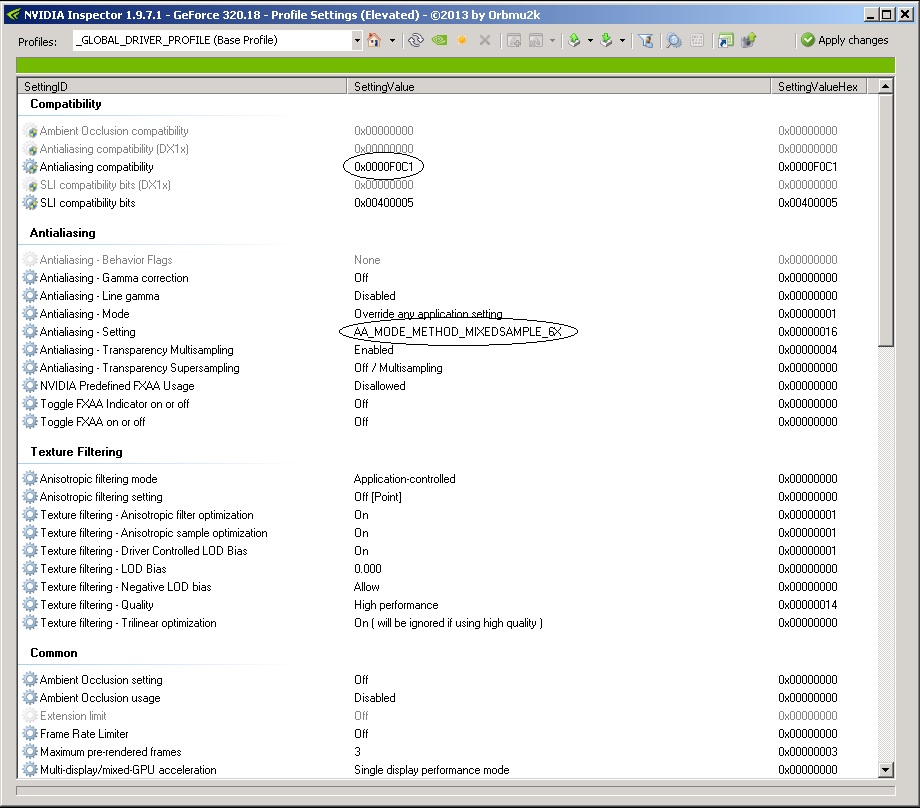Click the SLI compatibility bits gear icon
The width and height of the screenshot is (920, 808).
(x=30, y=203)
